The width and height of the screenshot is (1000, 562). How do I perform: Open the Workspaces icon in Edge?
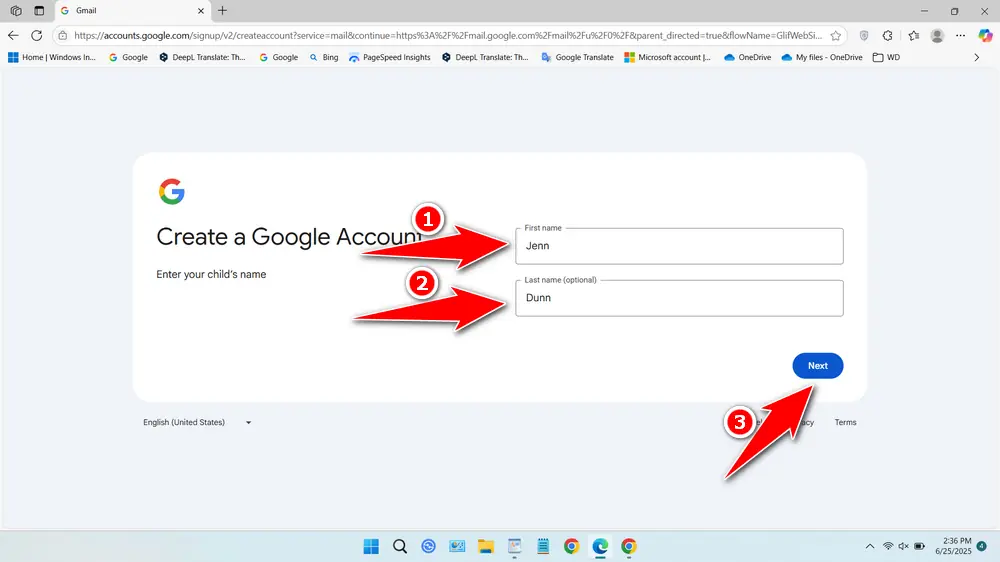coord(16,11)
